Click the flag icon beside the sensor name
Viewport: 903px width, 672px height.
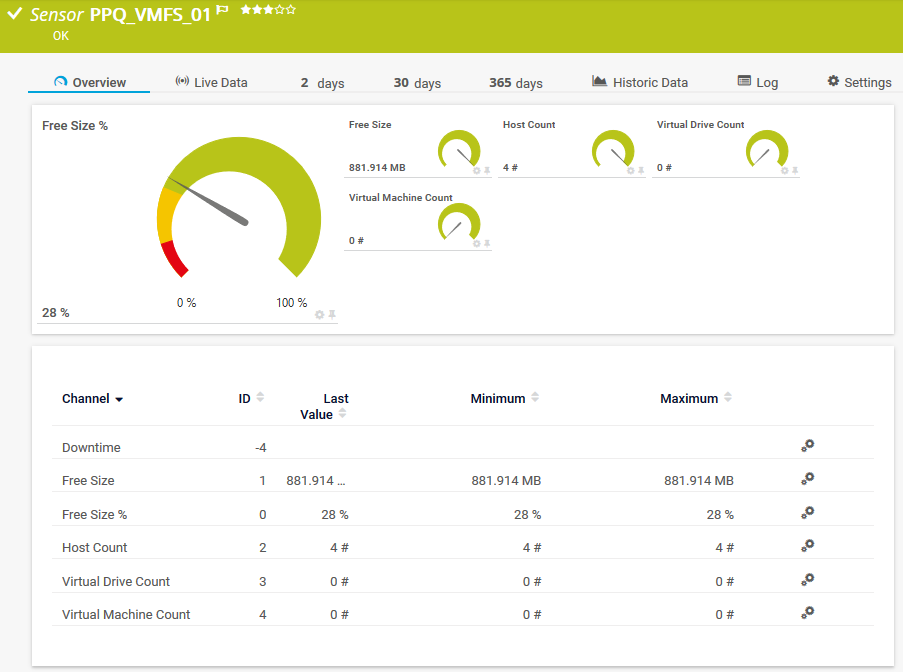[222, 10]
